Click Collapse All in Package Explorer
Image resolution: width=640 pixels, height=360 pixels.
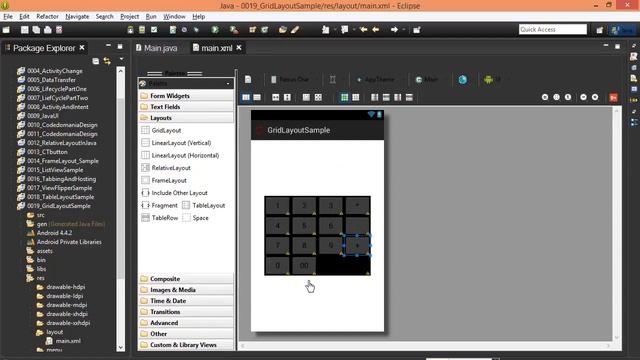[x=96, y=61]
